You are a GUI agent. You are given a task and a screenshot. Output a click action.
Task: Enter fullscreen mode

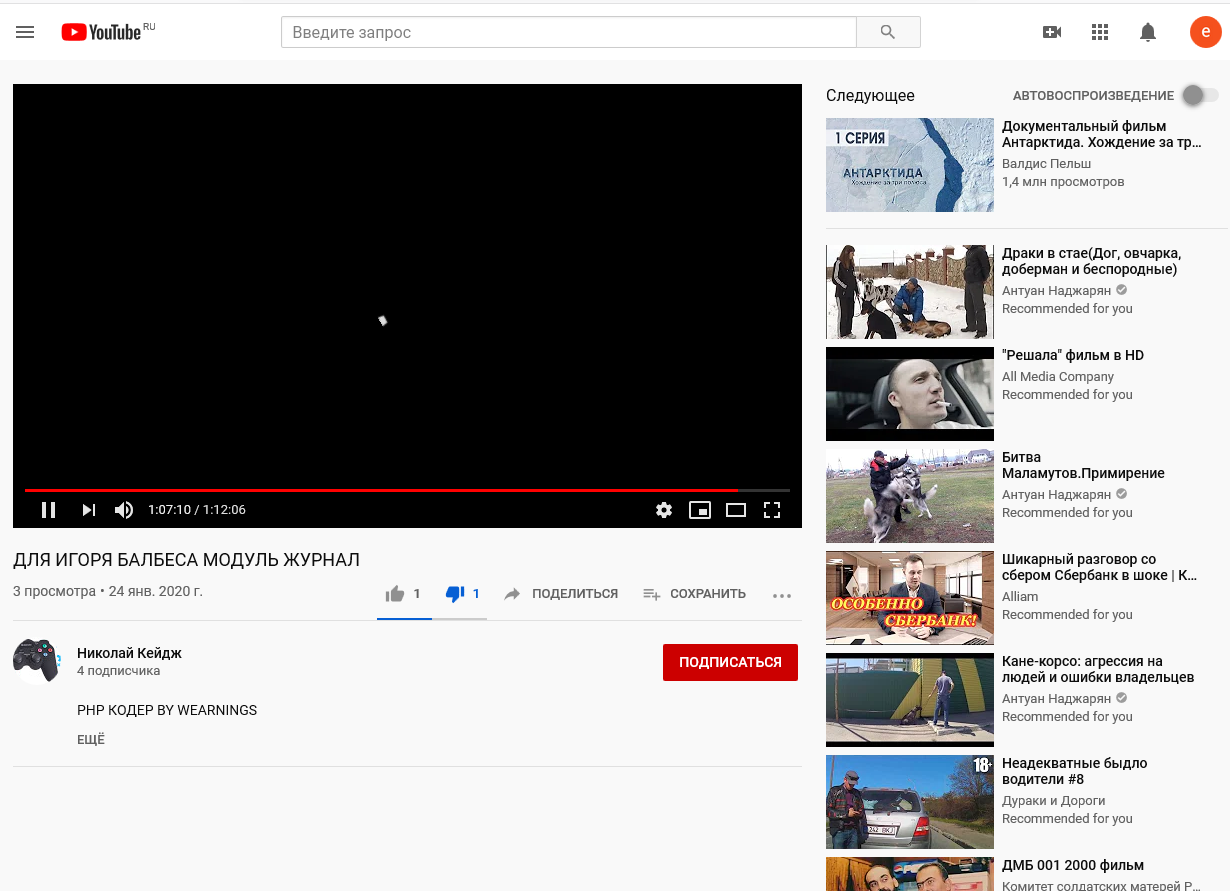(x=772, y=510)
